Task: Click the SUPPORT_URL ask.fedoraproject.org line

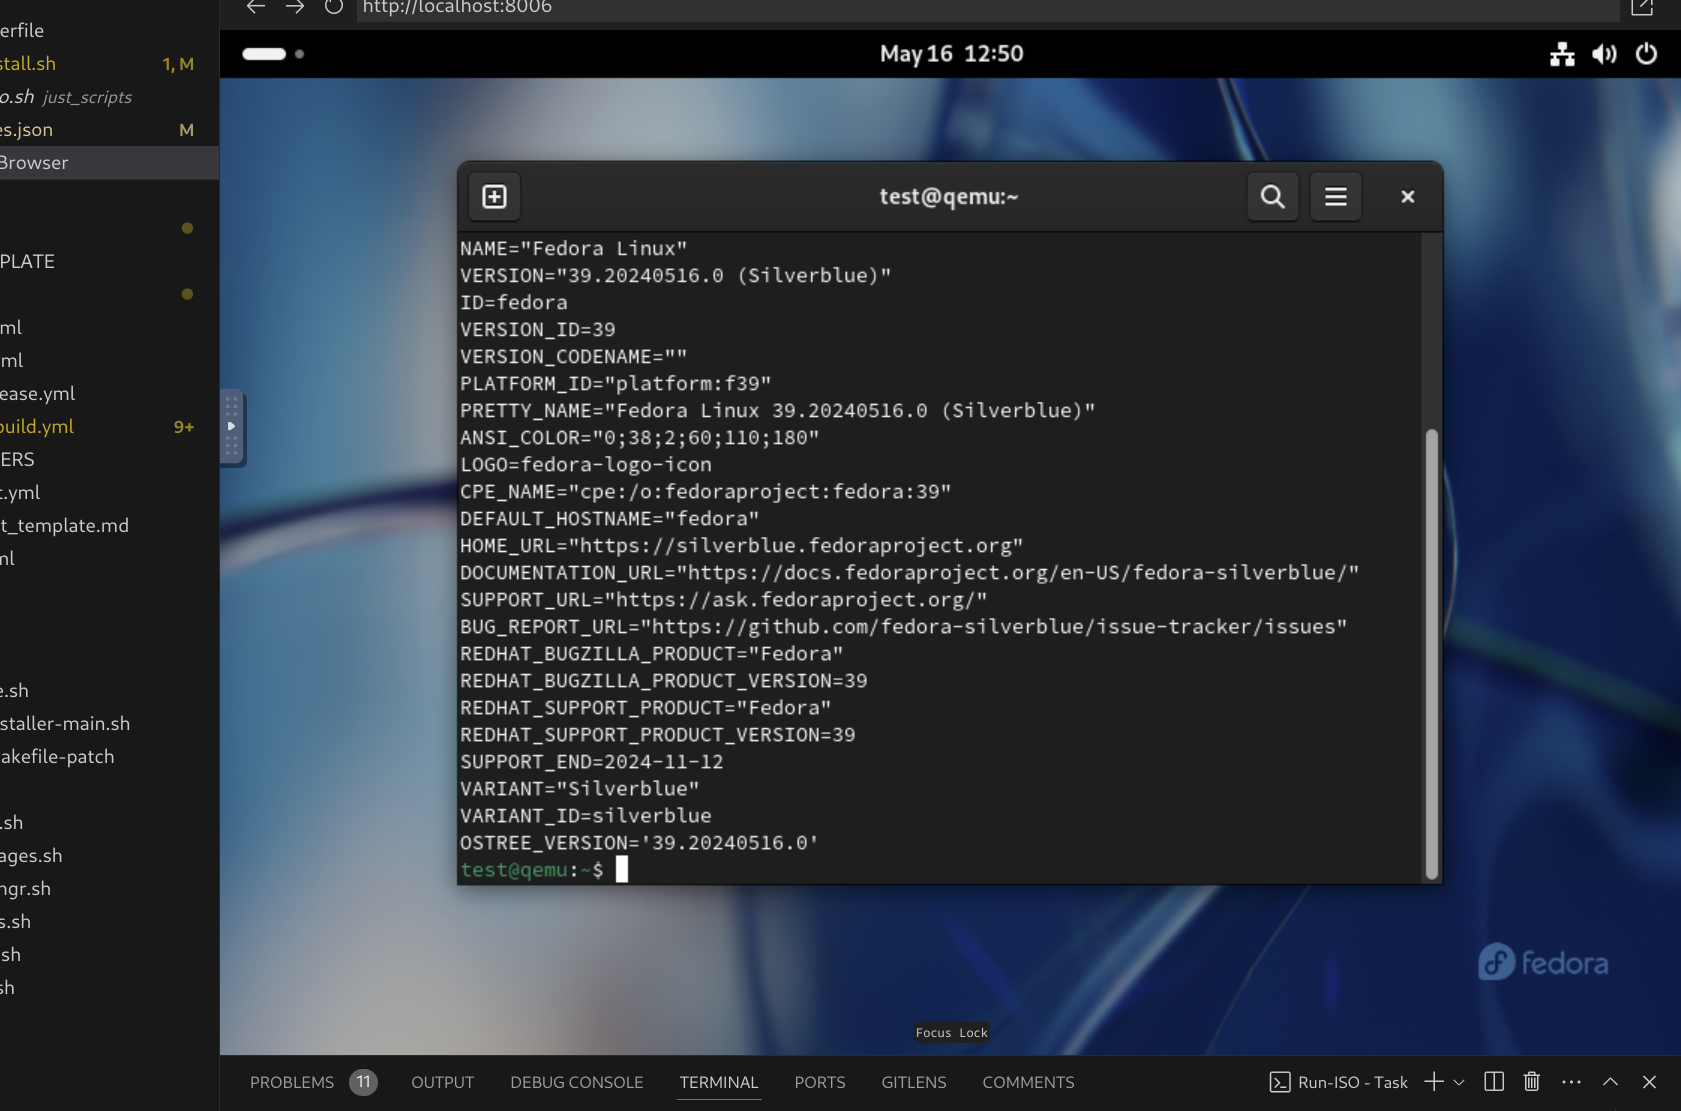Action: [724, 600]
